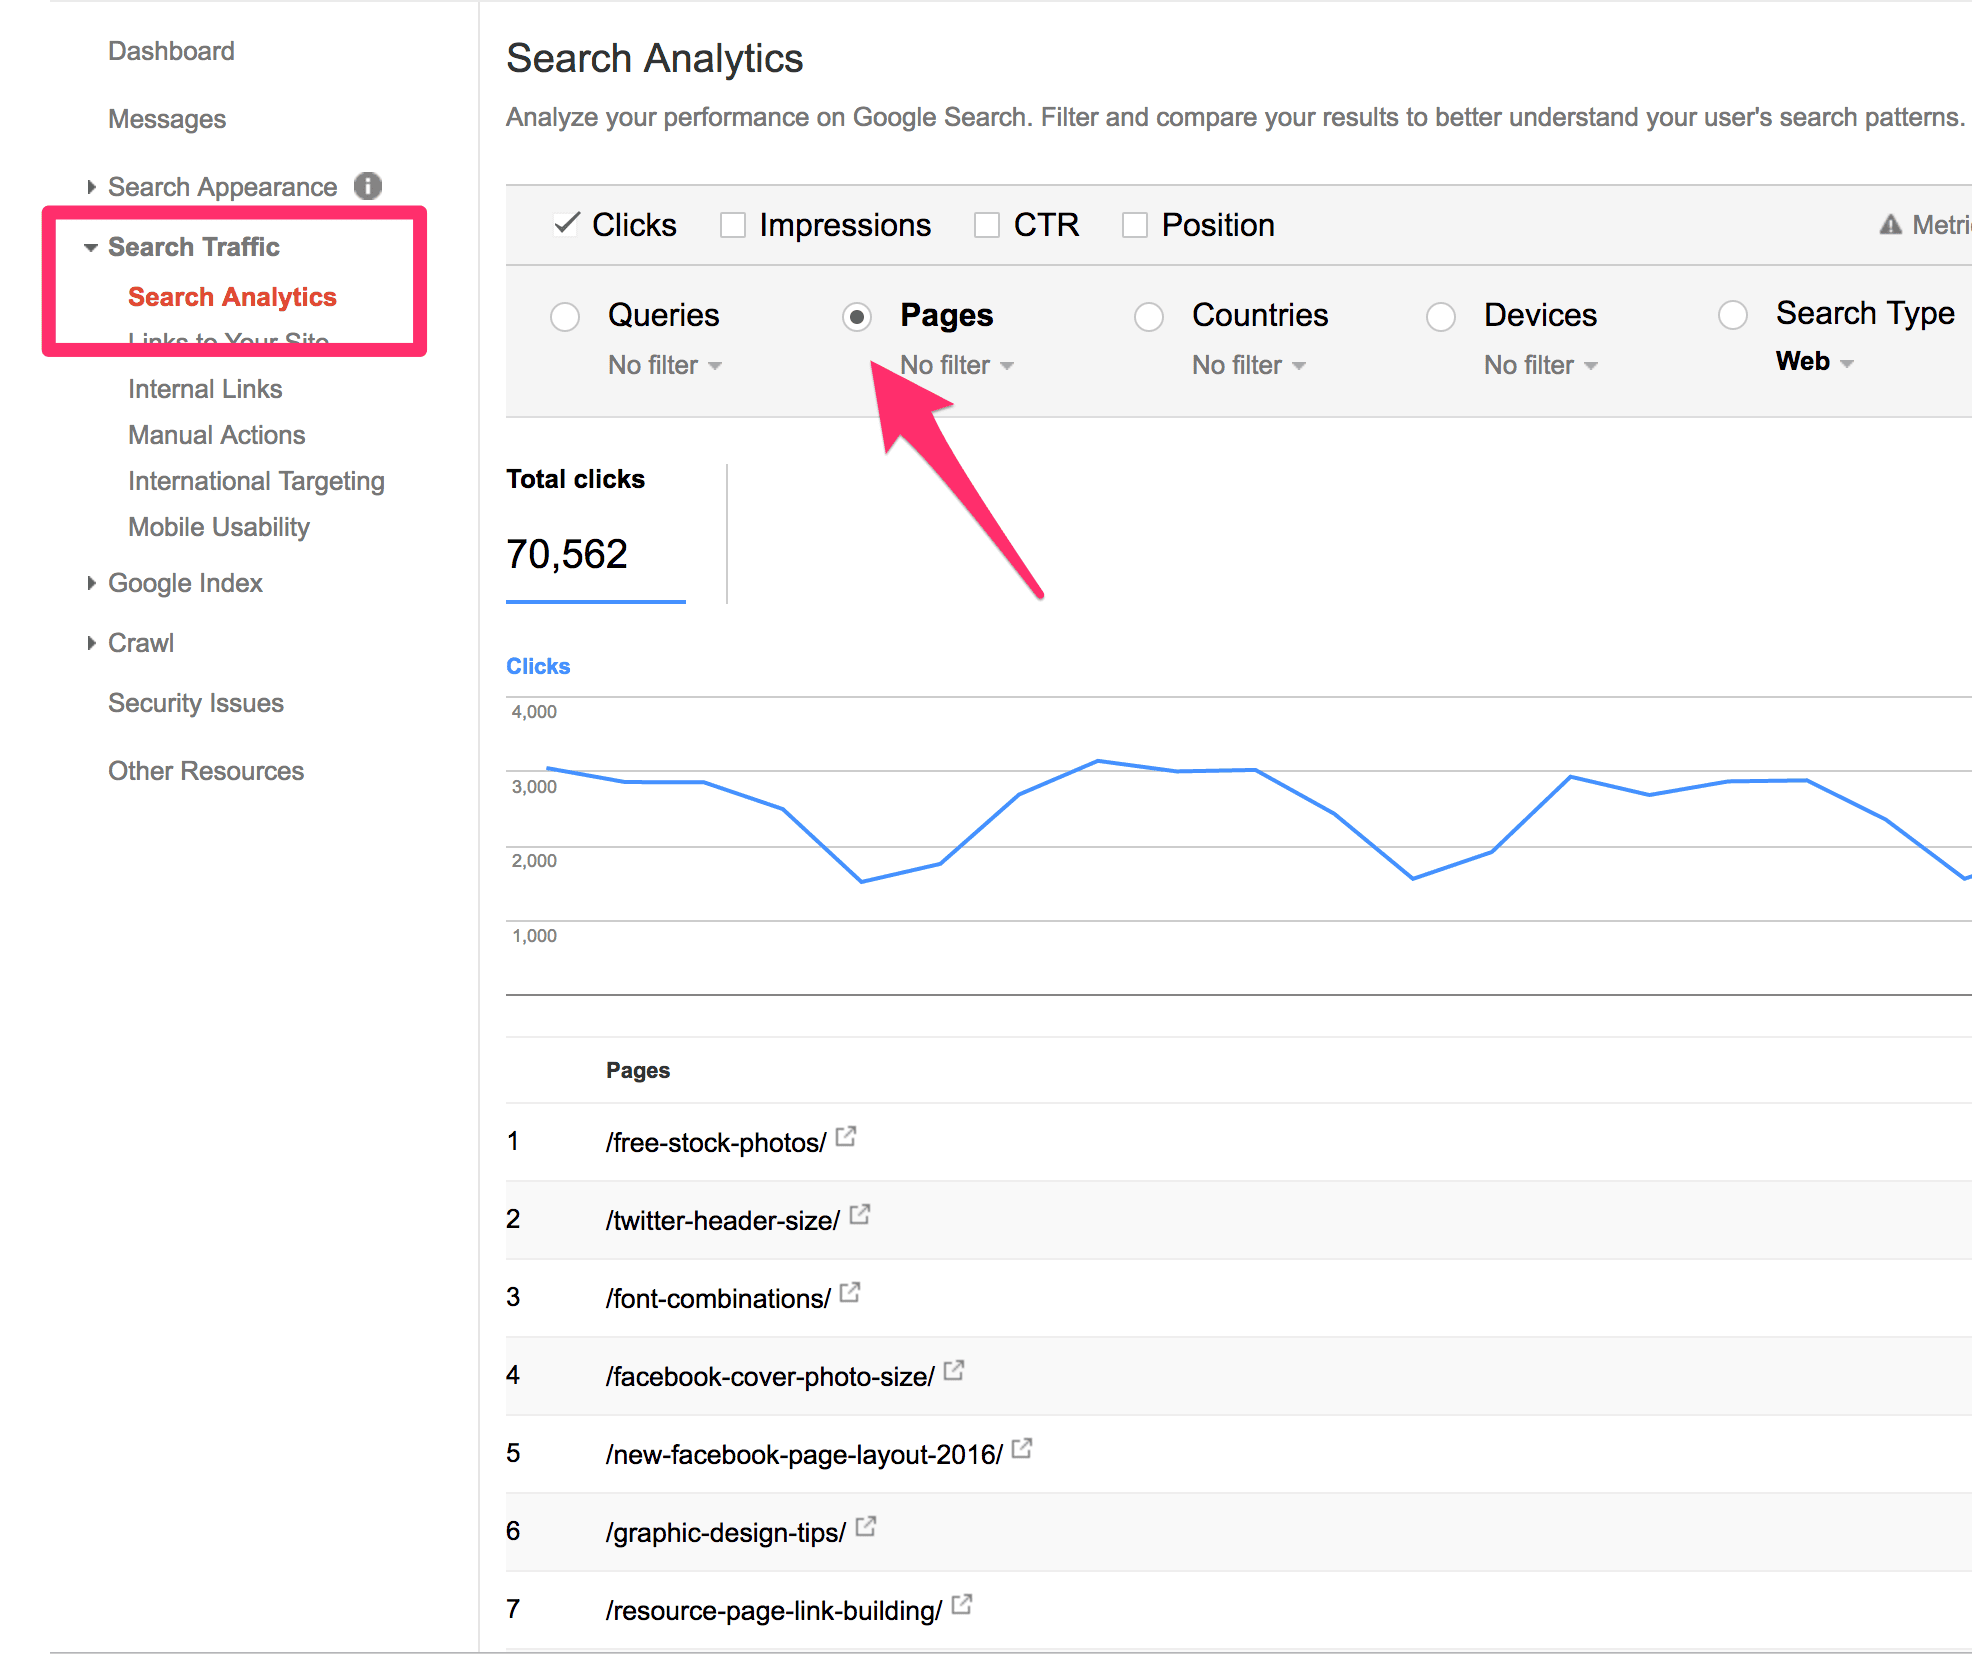Open external link icon for /resource-page-link-building/

coord(962,1605)
